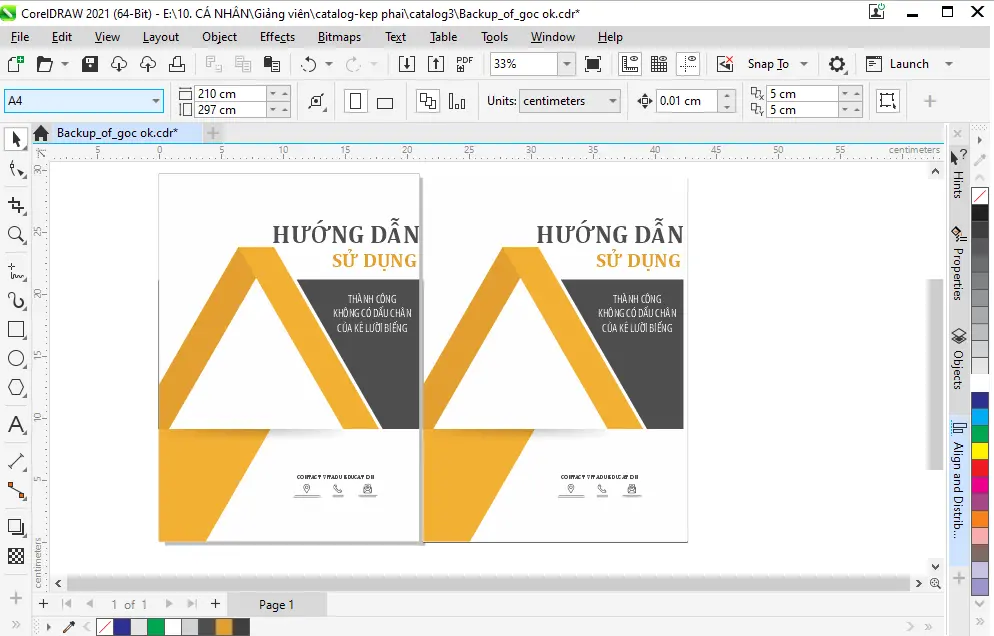Enable portrait page orientation

pos(355,100)
